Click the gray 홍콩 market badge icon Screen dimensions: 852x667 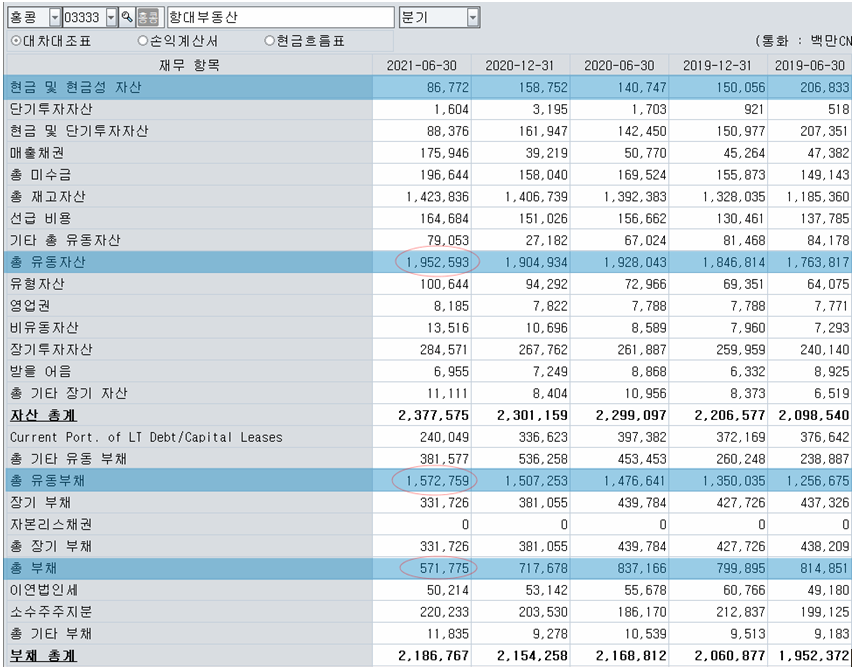(147, 18)
